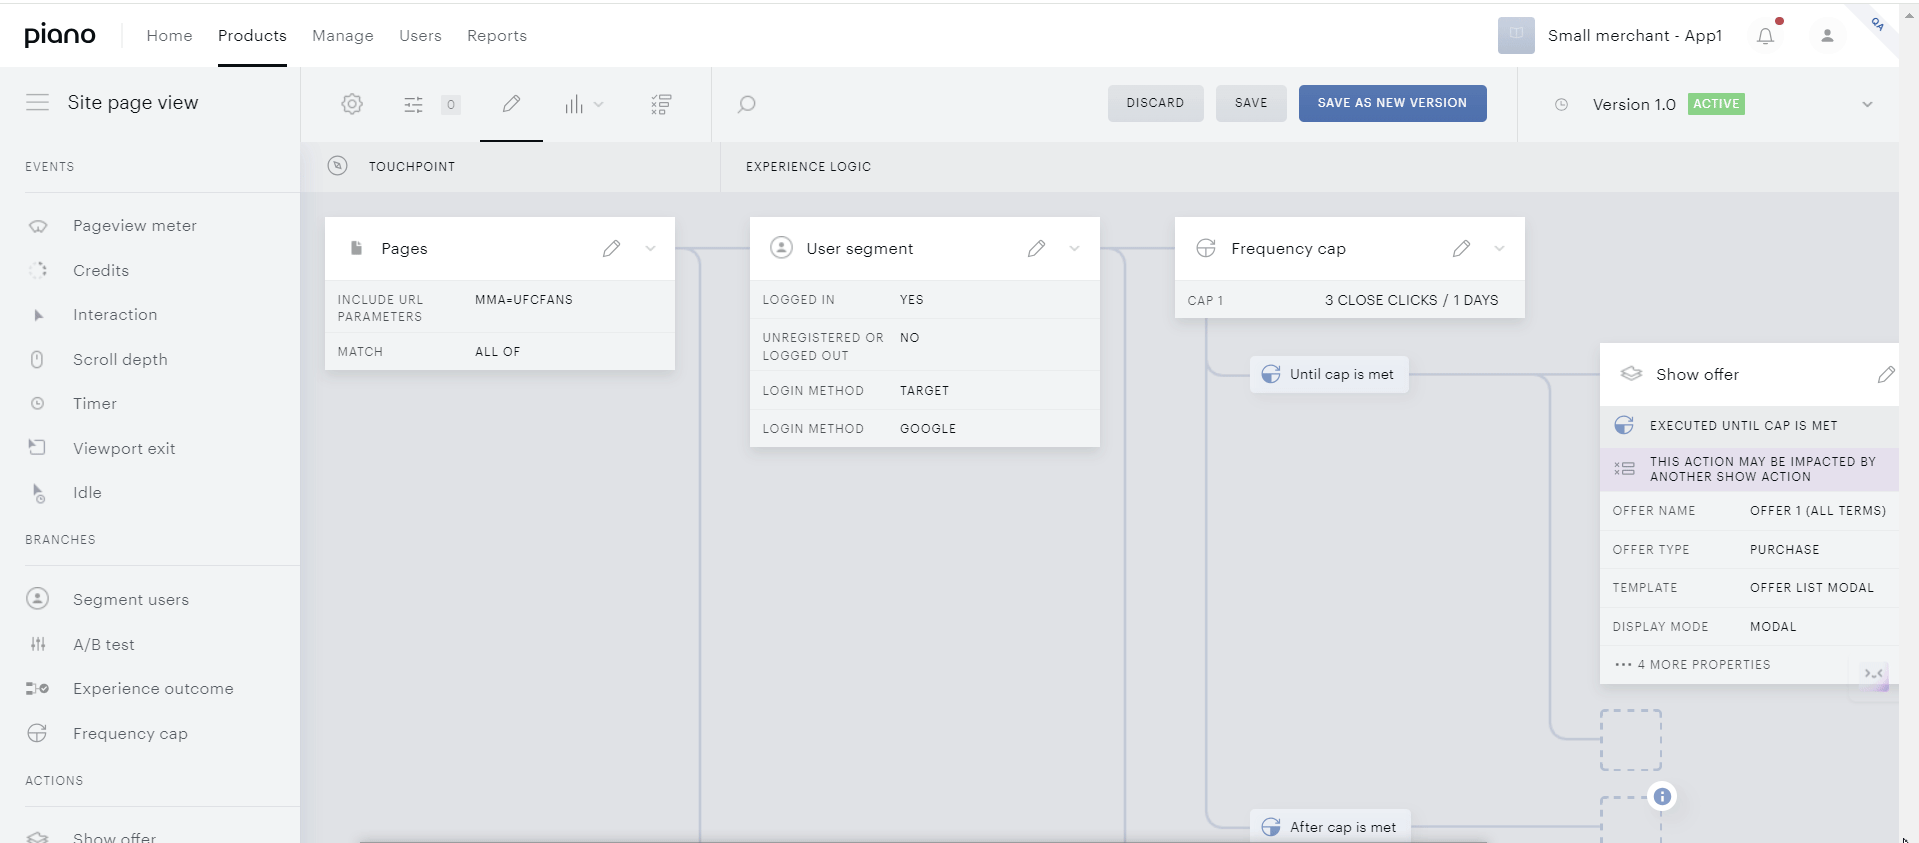Open the notifications bell
Image resolution: width=1919 pixels, height=843 pixels.
pyautogui.click(x=1765, y=36)
